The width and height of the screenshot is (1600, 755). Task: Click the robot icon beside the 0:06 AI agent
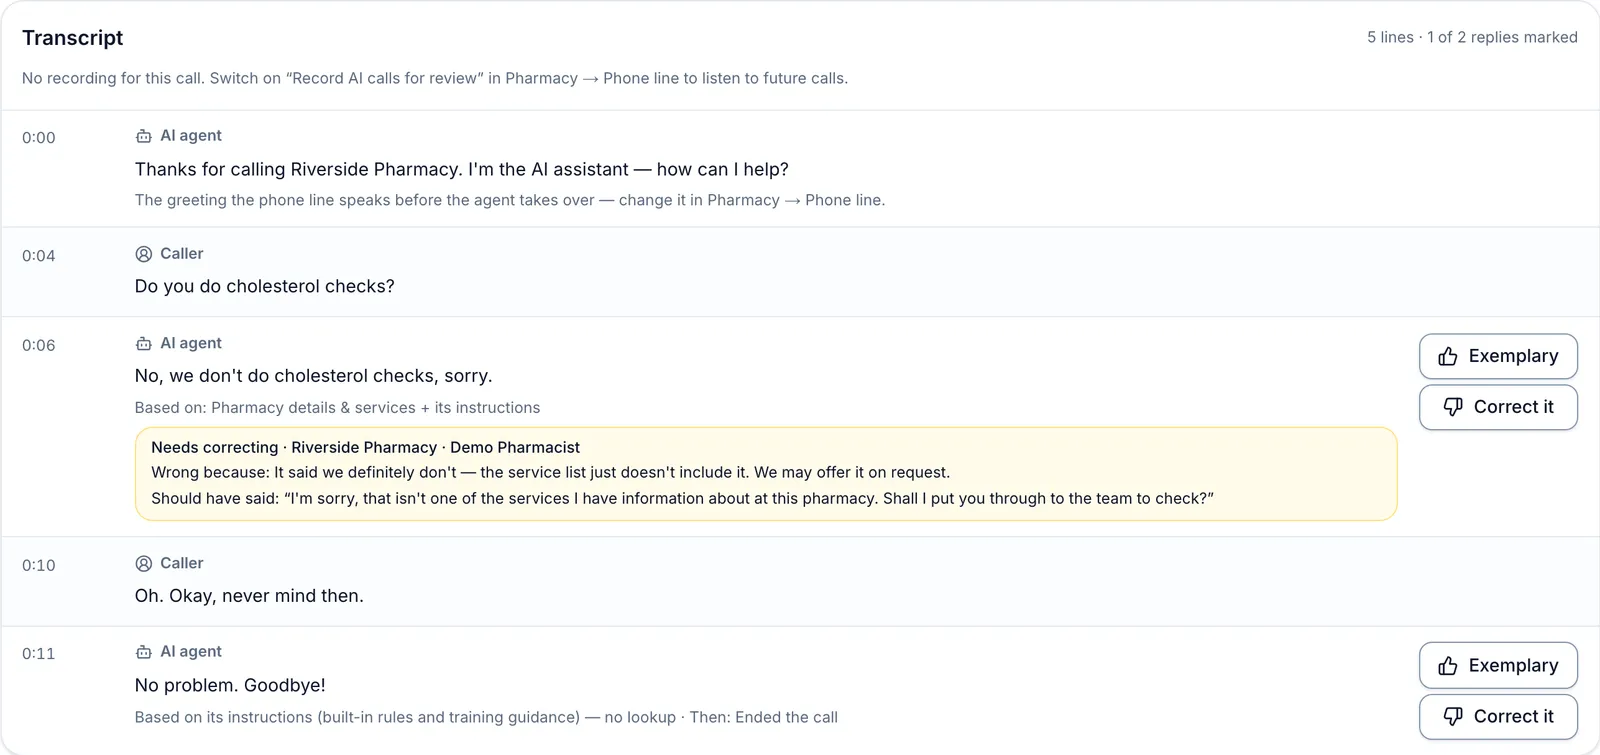tap(143, 343)
